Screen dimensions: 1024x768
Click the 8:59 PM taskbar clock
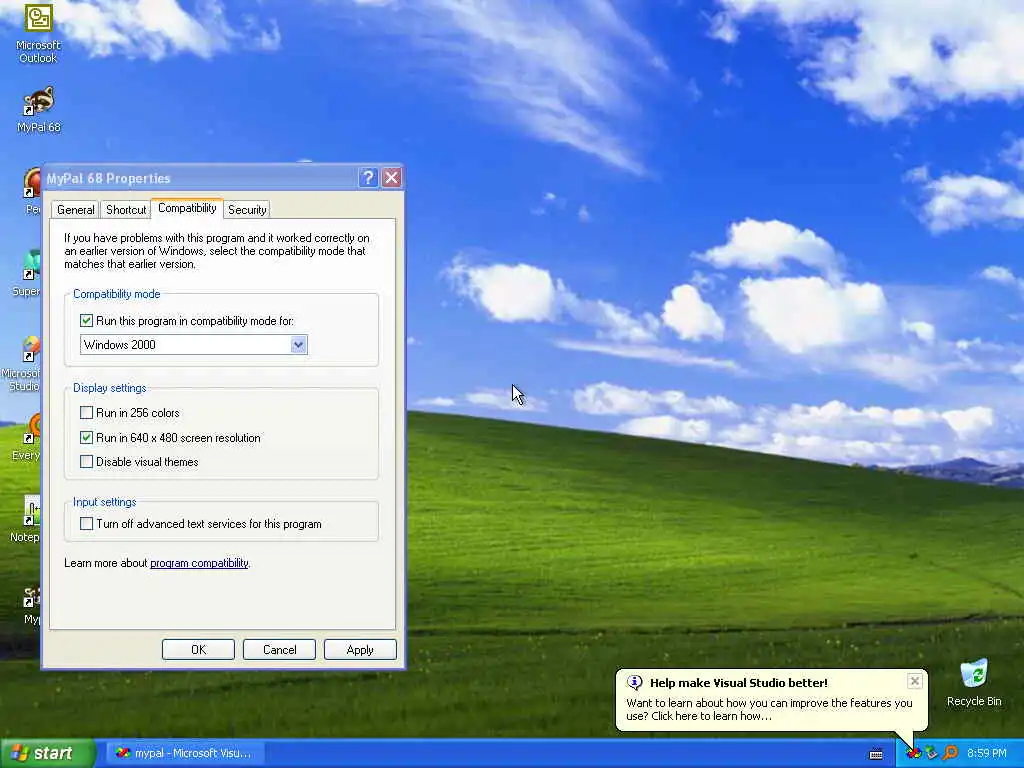[x=986, y=754]
